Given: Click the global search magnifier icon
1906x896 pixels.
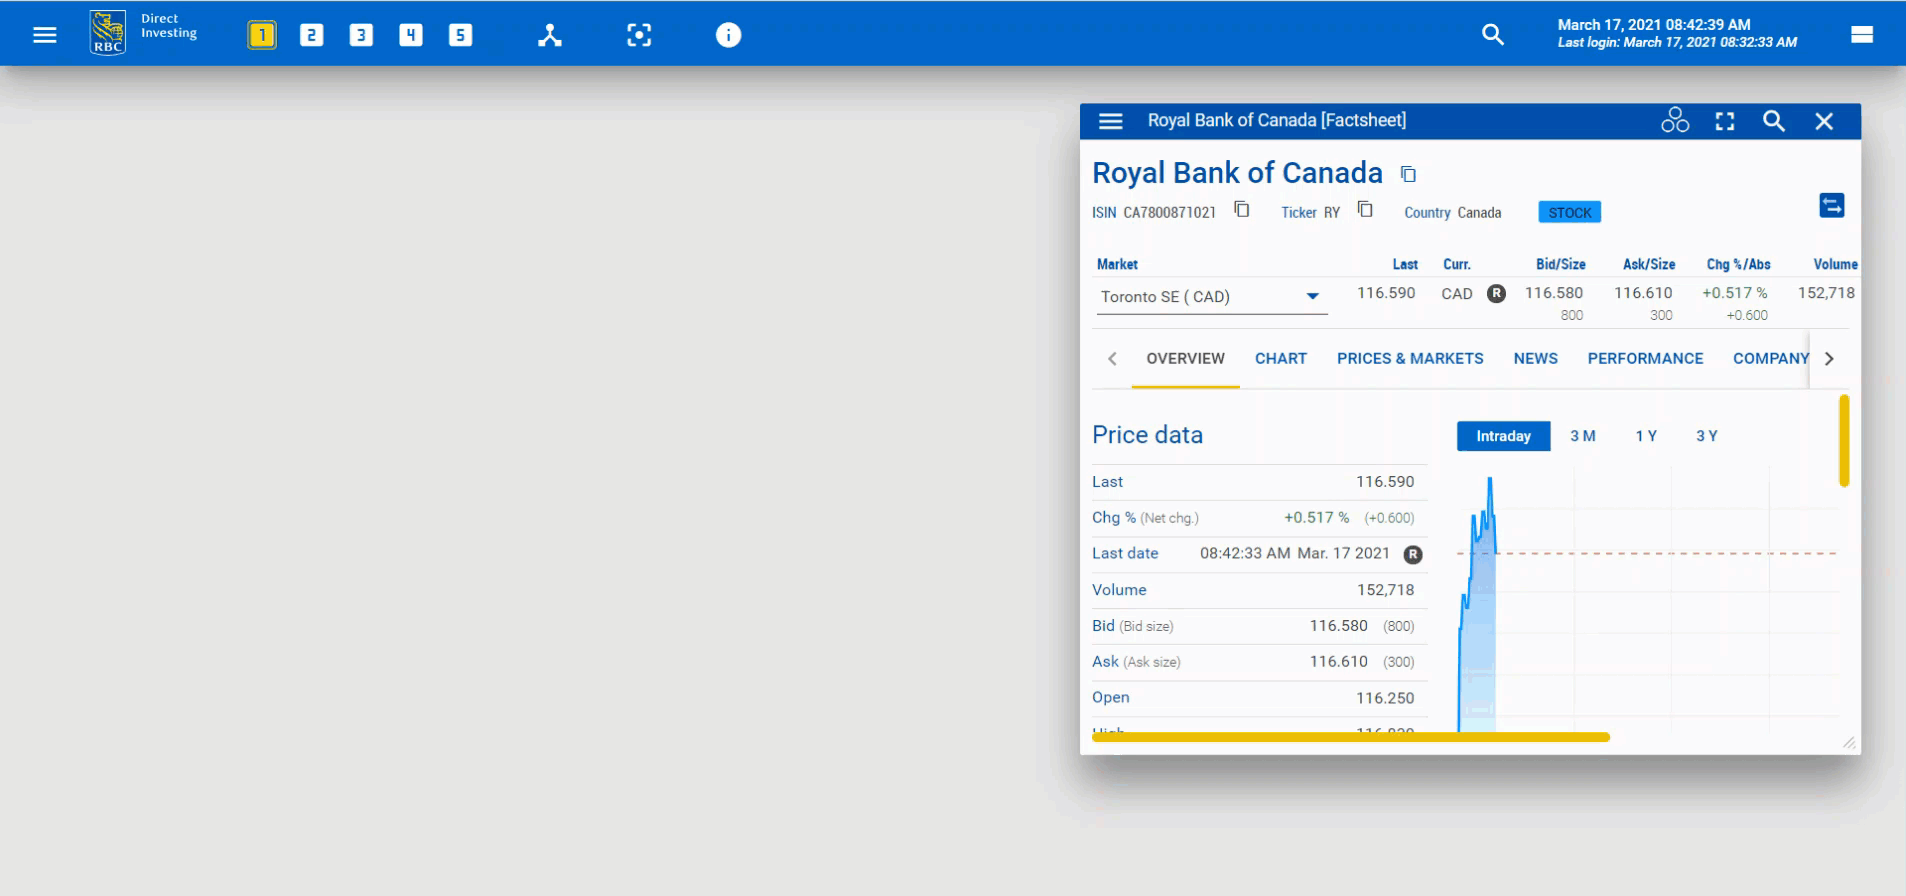Looking at the screenshot, I should point(1492,35).
